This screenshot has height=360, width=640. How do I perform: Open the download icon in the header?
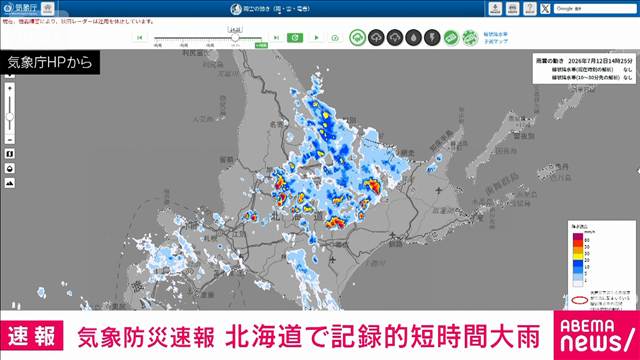pos(495,9)
